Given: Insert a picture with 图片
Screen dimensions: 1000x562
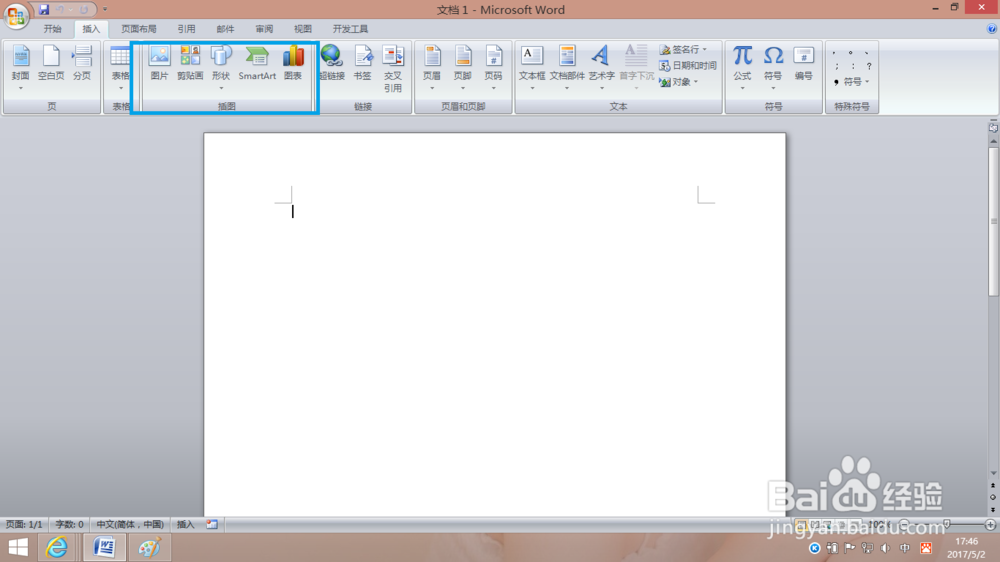Looking at the screenshot, I should [x=159, y=64].
